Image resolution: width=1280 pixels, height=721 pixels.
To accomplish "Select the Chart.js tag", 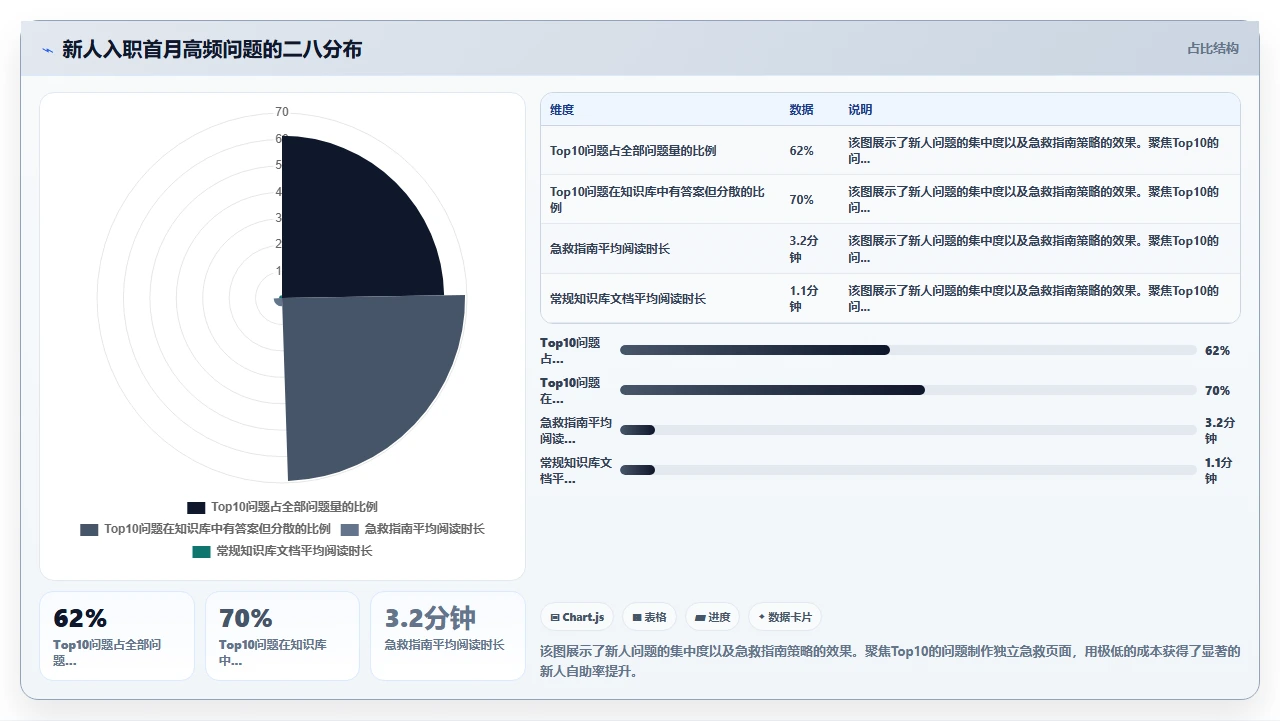I will pos(578,617).
